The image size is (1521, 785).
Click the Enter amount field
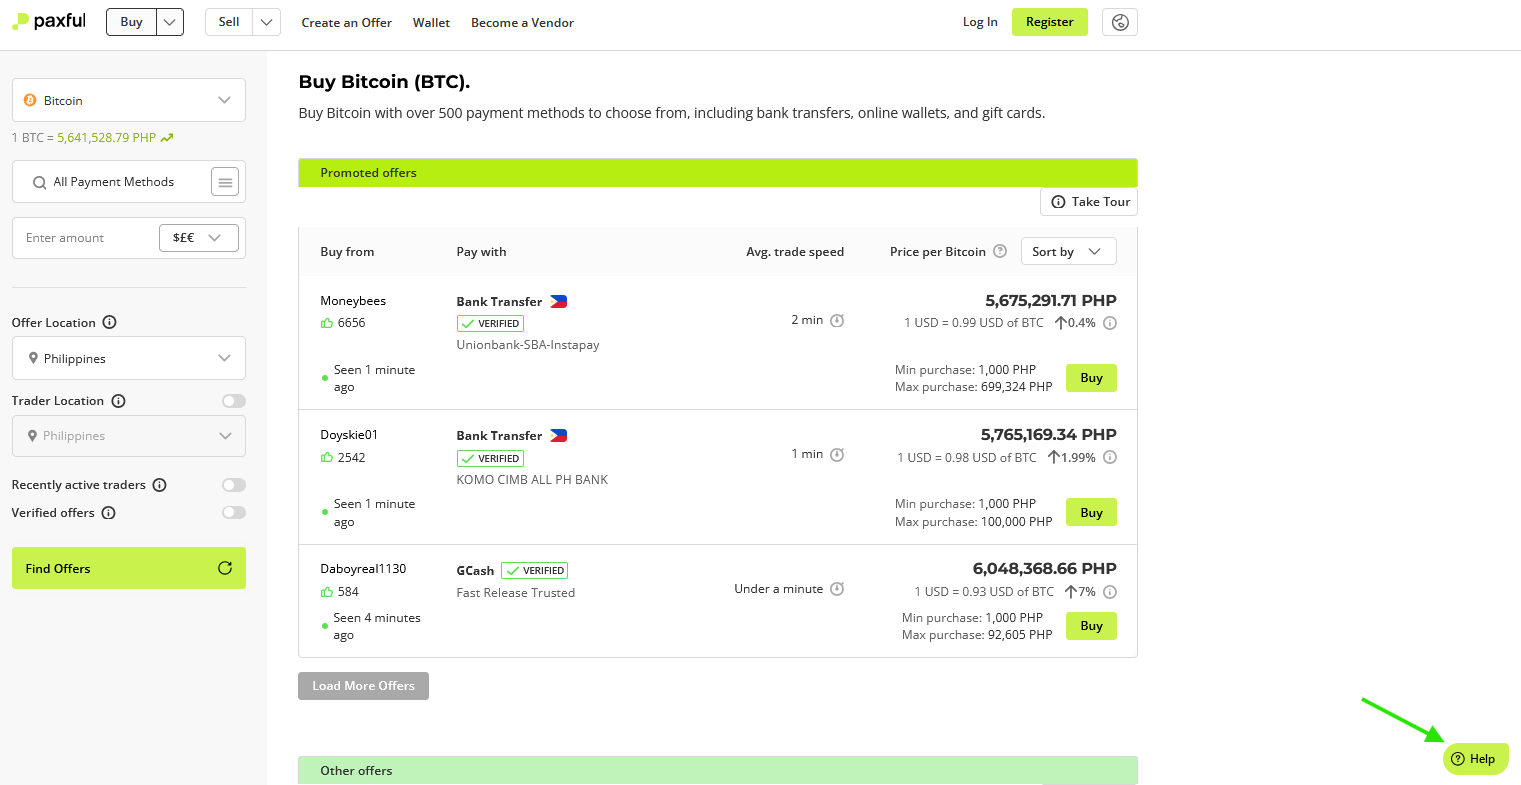click(85, 238)
